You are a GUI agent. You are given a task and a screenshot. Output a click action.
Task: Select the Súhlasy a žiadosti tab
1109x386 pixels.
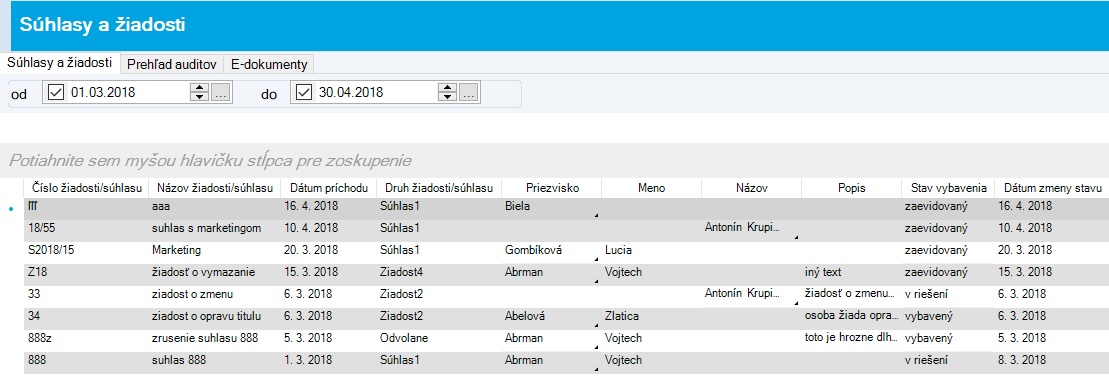[59, 63]
